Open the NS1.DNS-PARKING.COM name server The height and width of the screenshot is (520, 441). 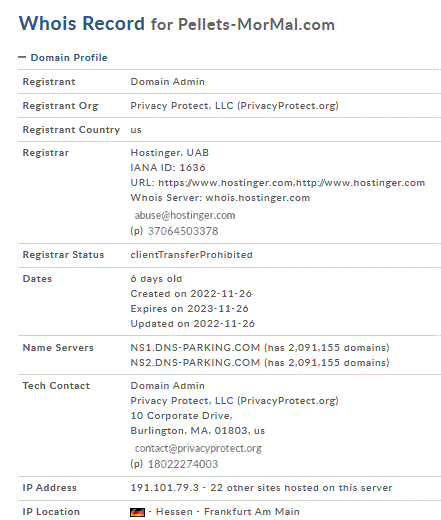tap(195, 348)
